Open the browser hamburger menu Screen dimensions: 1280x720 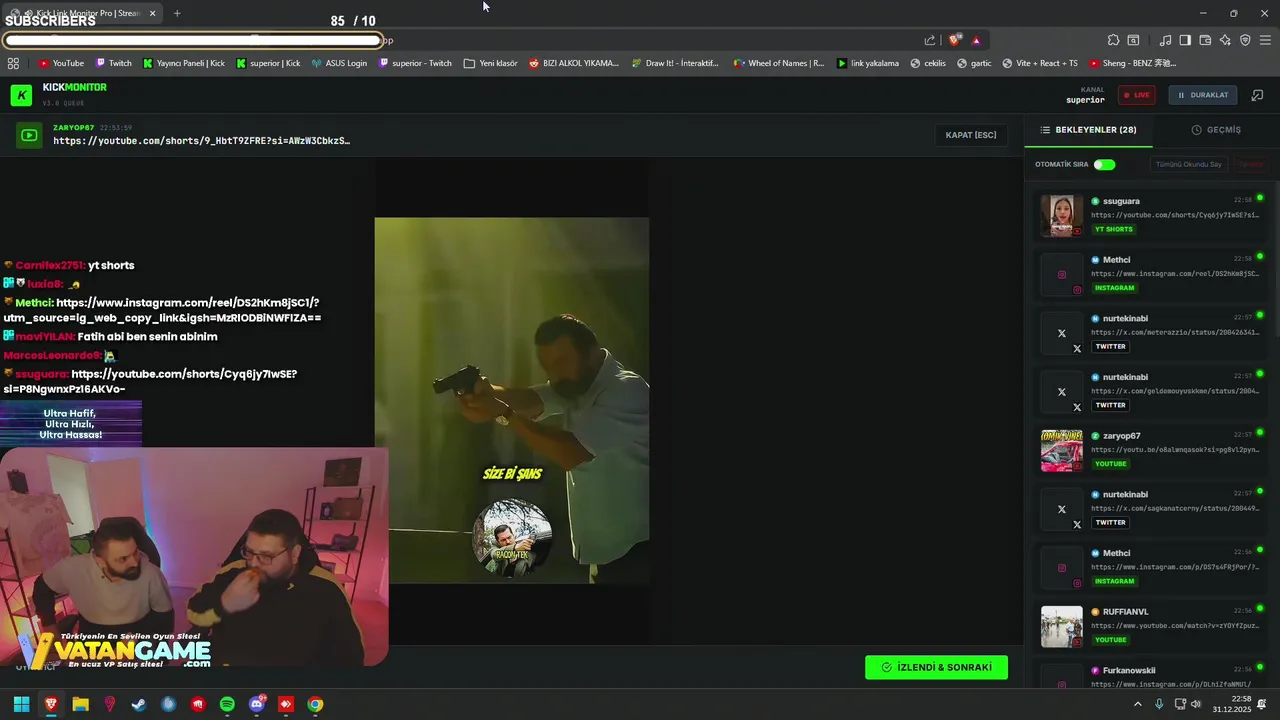coord(1266,40)
